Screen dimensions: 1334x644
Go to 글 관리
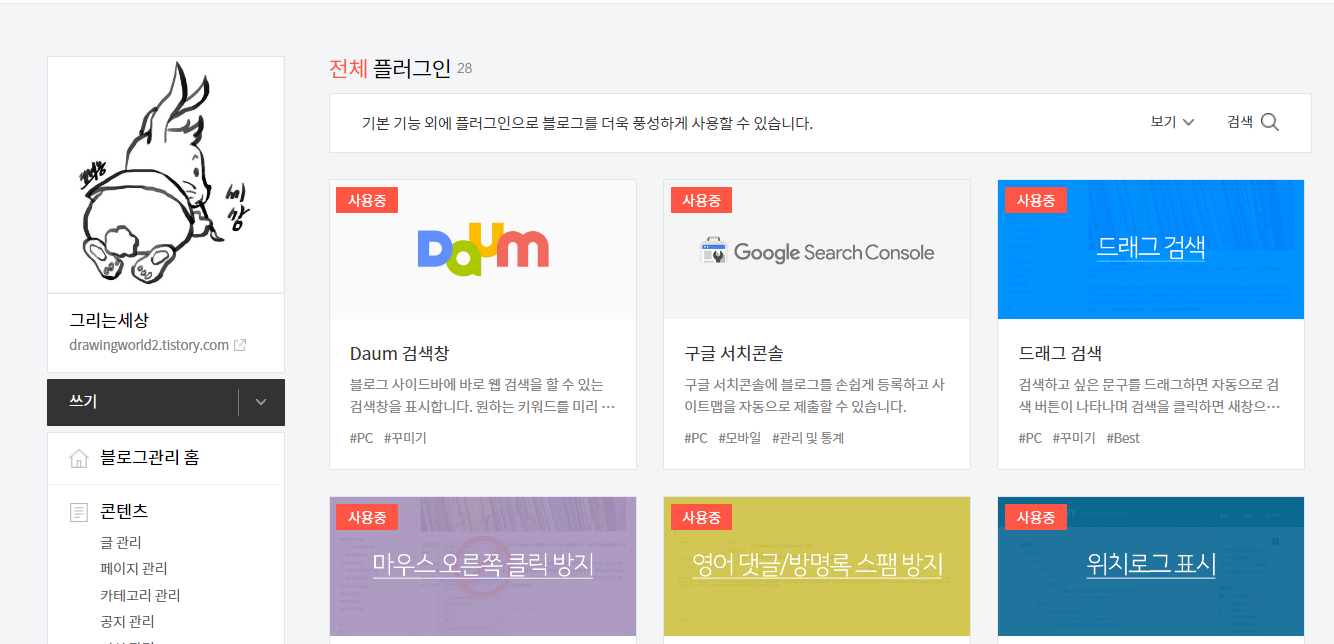(120, 542)
